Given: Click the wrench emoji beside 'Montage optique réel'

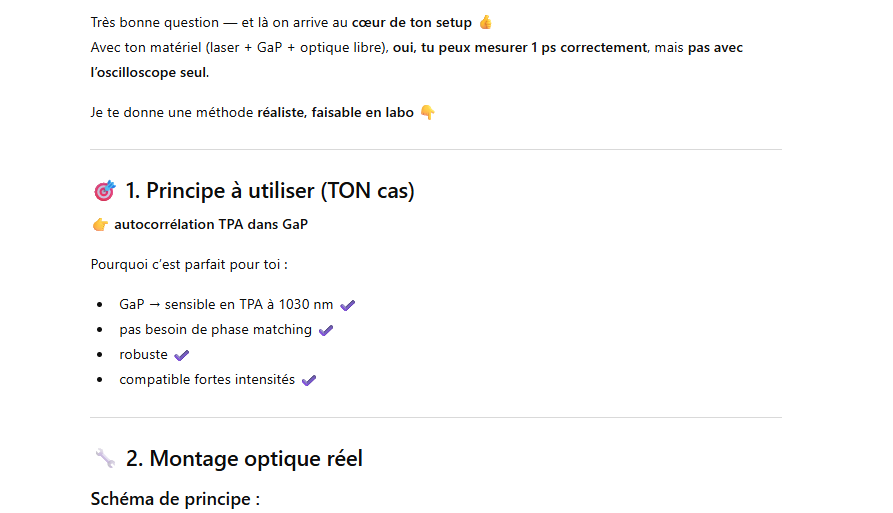Looking at the screenshot, I should [x=105, y=459].
